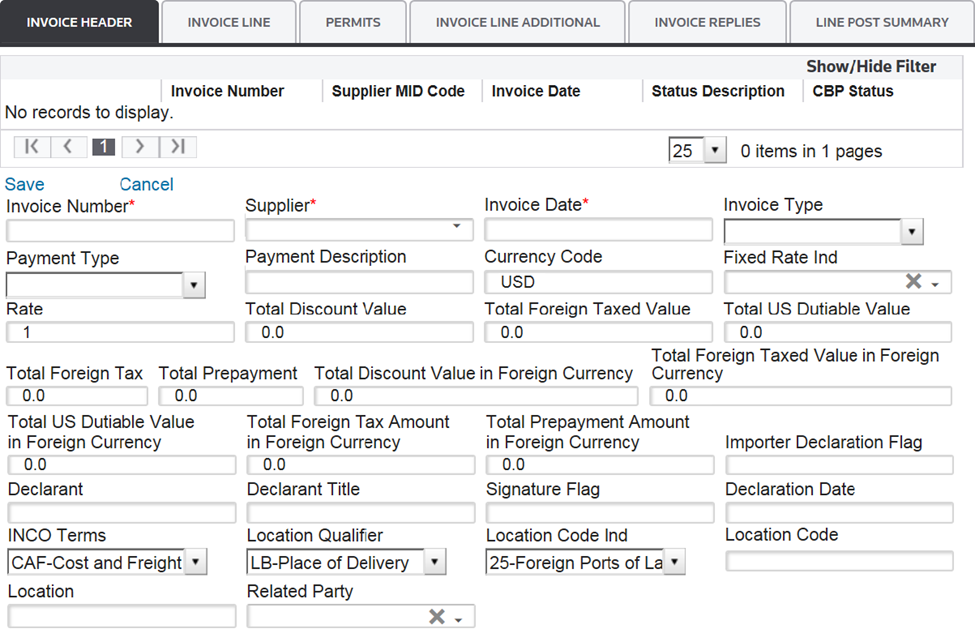Switch to Line Post Summary tab
The height and width of the screenshot is (629, 975).
881,22
